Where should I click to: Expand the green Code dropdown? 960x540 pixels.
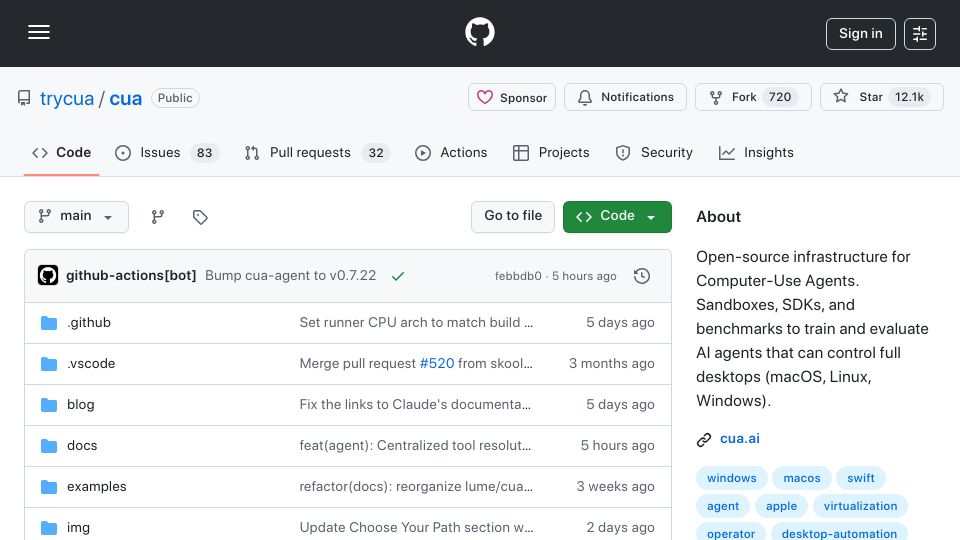coord(617,217)
